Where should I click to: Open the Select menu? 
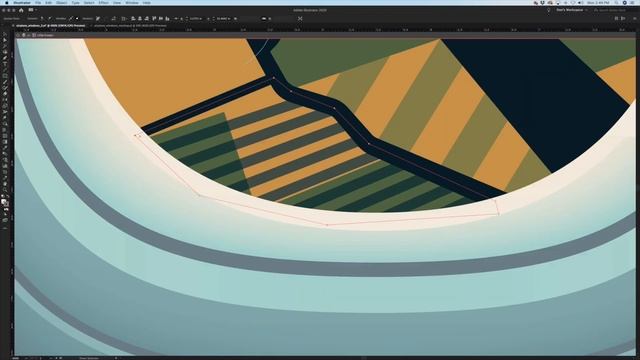tap(89, 2)
